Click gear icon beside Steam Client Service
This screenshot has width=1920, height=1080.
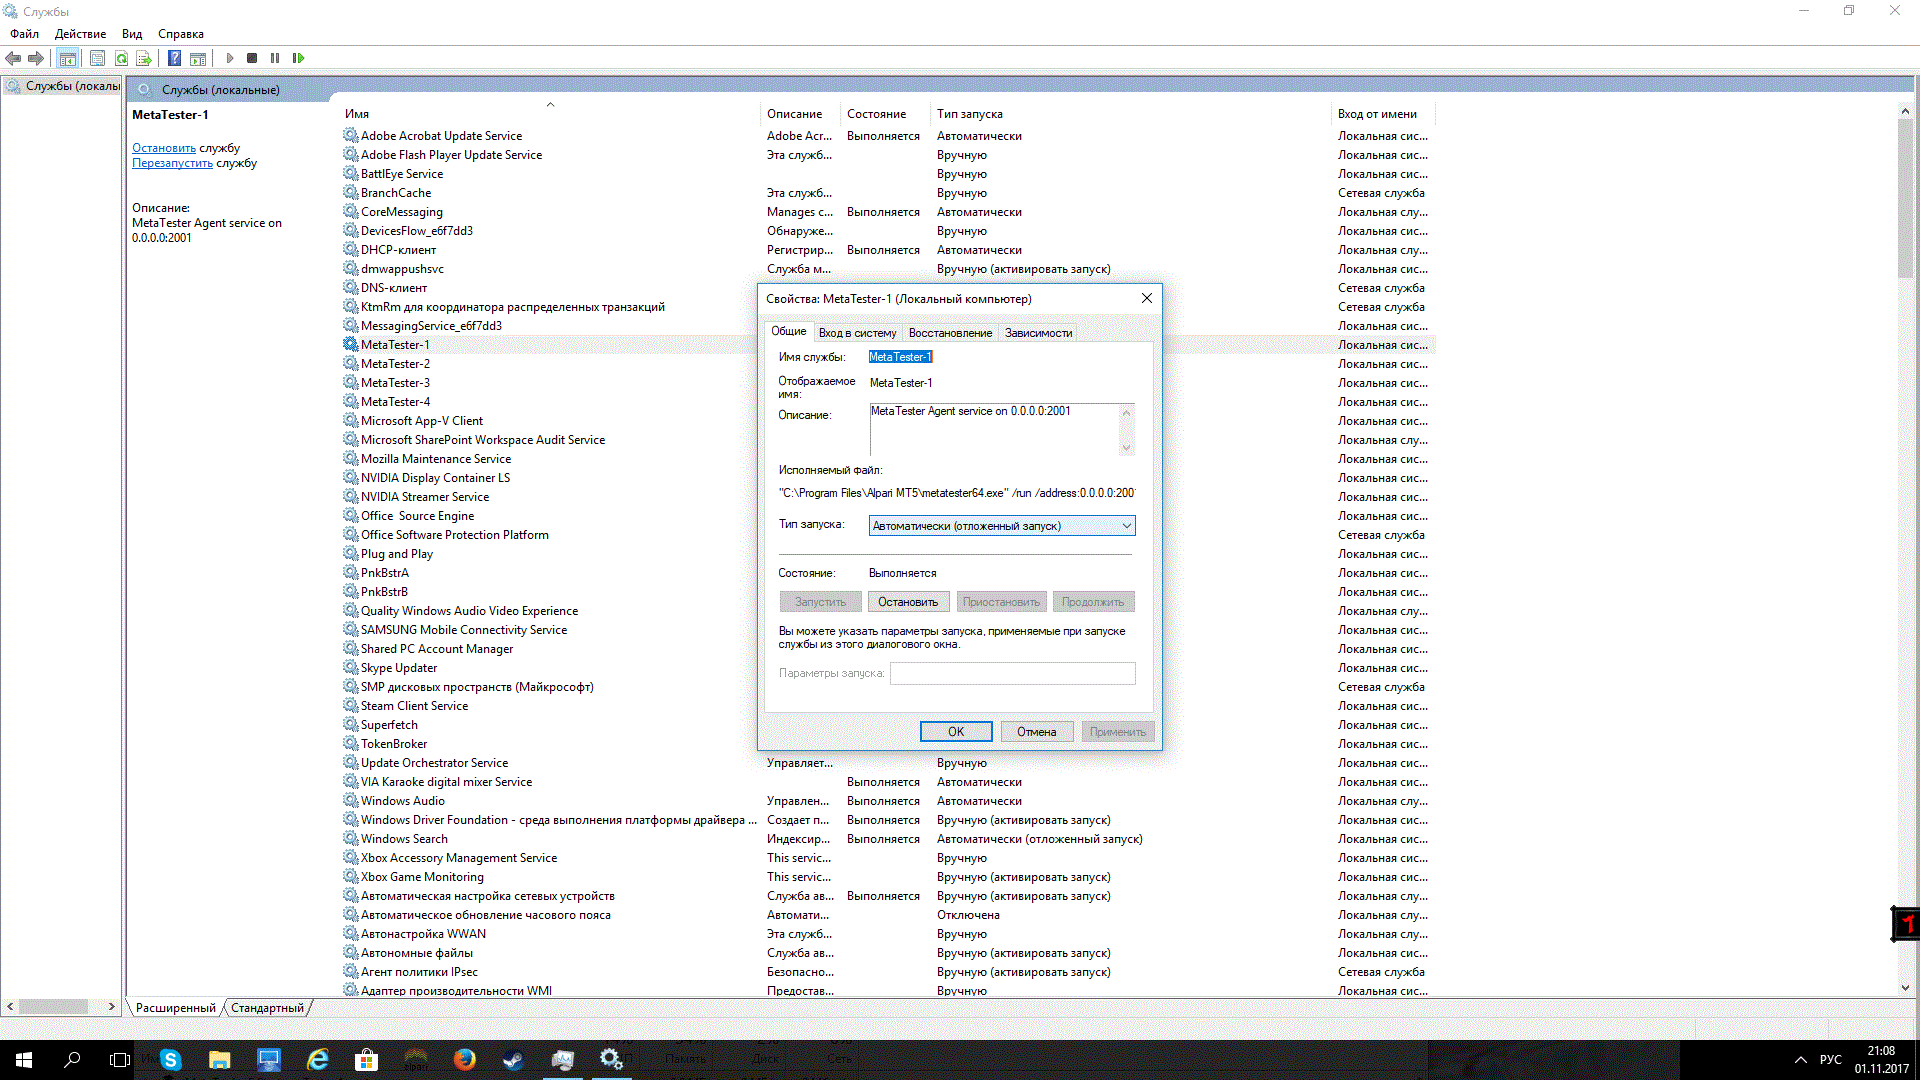pyautogui.click(x=351, y=705)
